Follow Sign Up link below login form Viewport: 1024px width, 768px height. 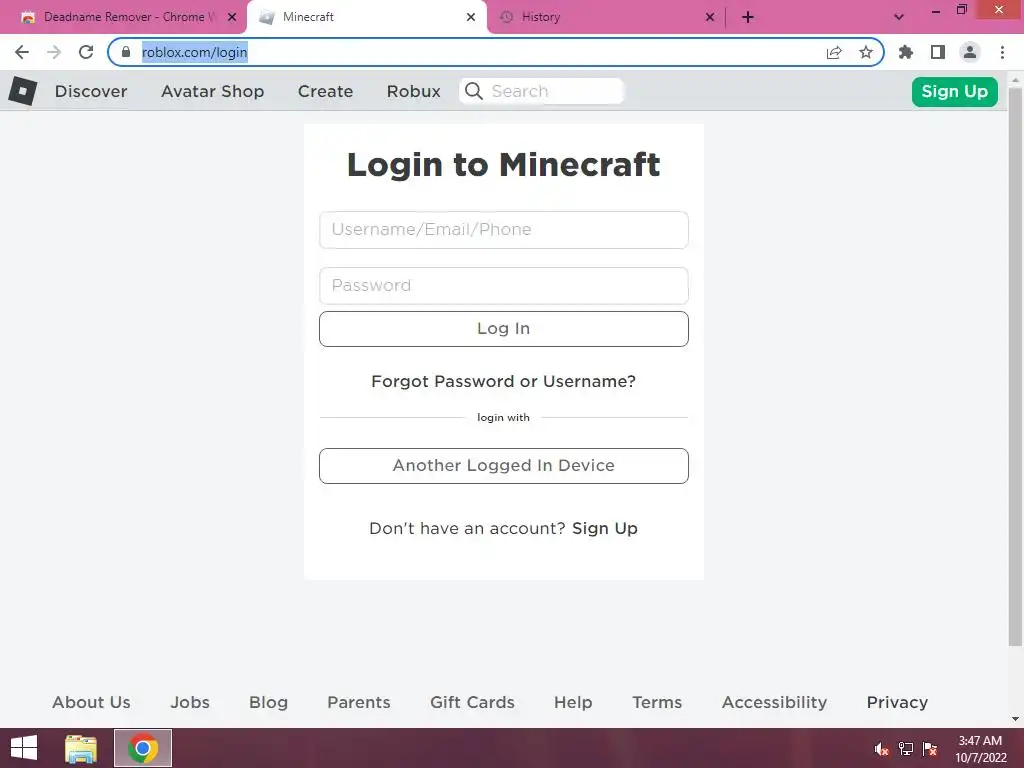click(605, 528)
